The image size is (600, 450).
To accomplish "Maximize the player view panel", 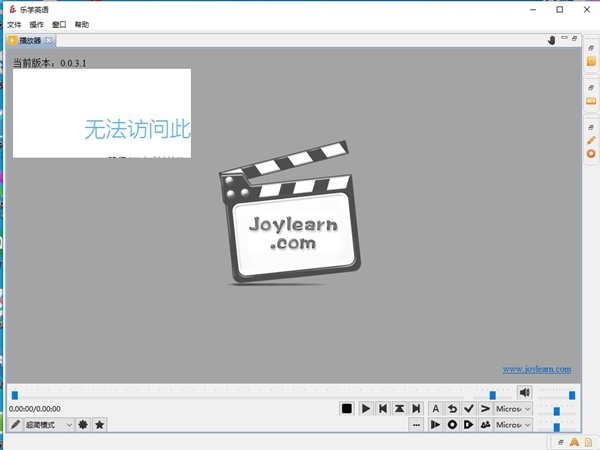I will tap(574, 38).
